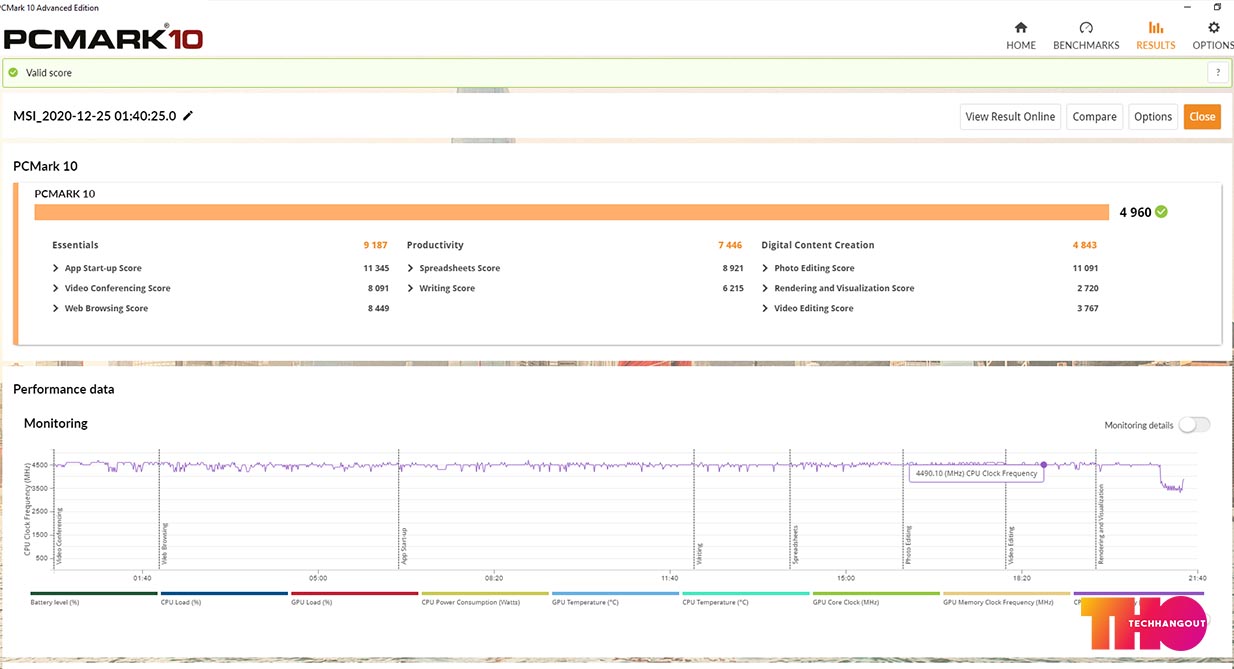Screen dimensions: 1234x669
Task: Open the BENCHMARKS tab
Action: coord(1086,35)
